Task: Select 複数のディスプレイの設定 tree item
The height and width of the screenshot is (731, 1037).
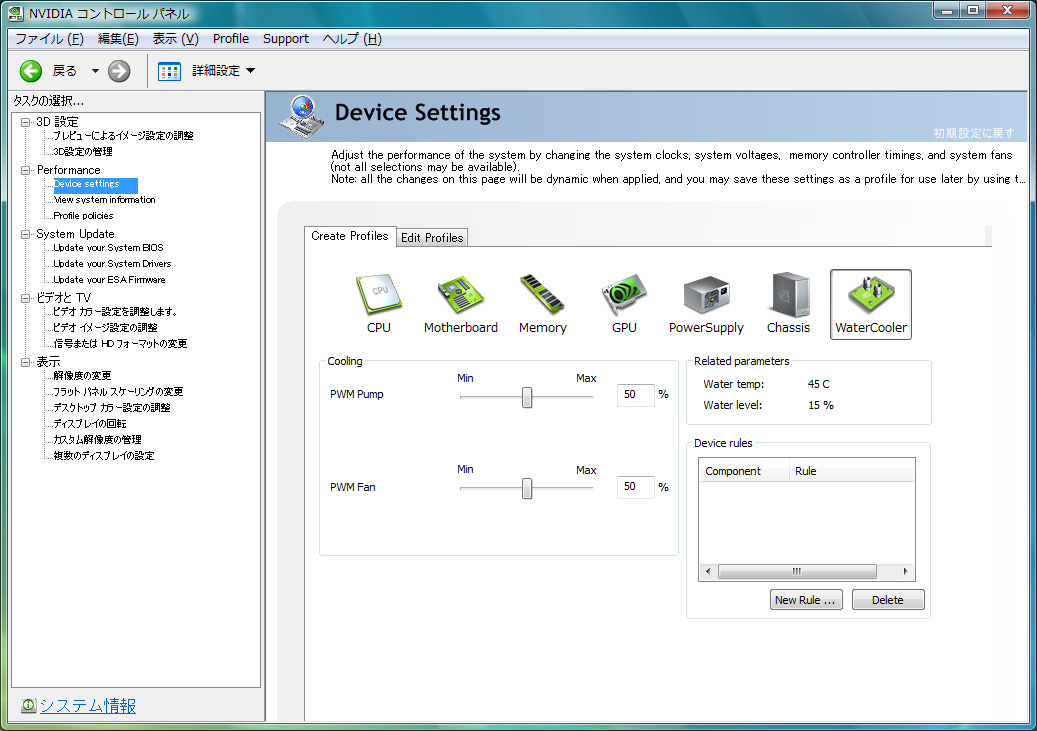Action: tap(104, 456)
